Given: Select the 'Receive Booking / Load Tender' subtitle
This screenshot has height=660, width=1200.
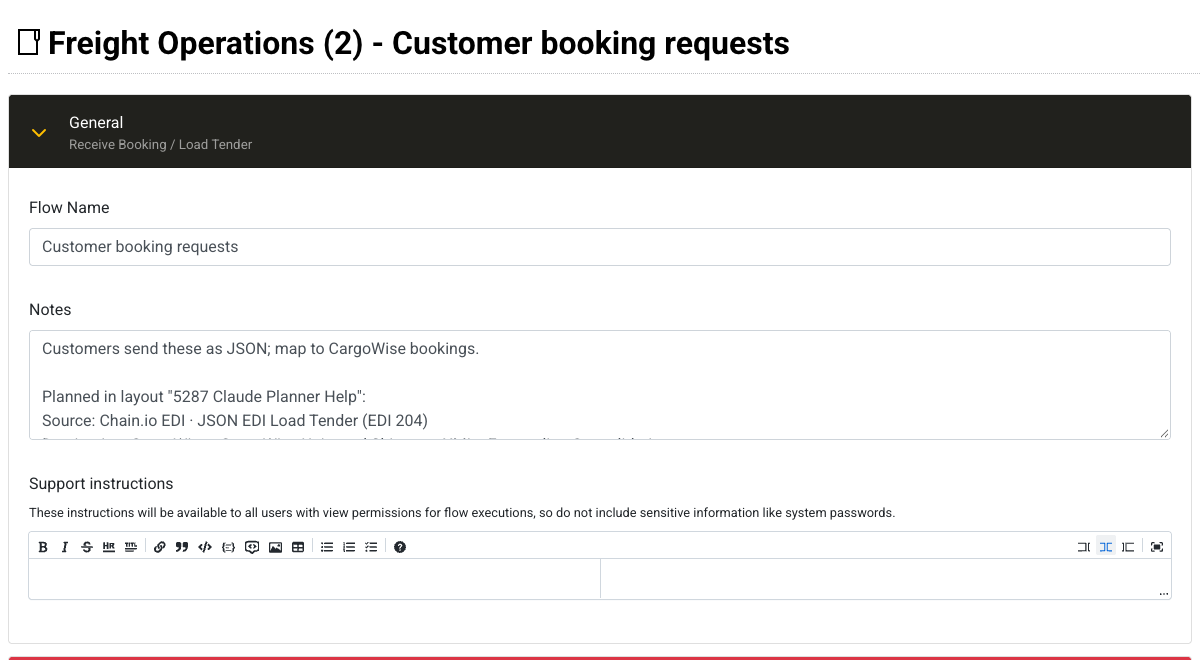Looking at the screenshot, I should tap(160, 145).
